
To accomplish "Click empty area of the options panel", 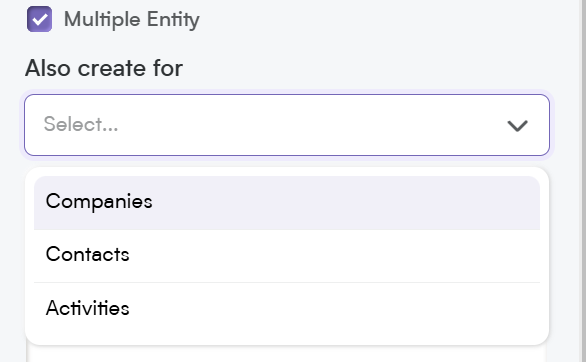I will pos(287,340).
